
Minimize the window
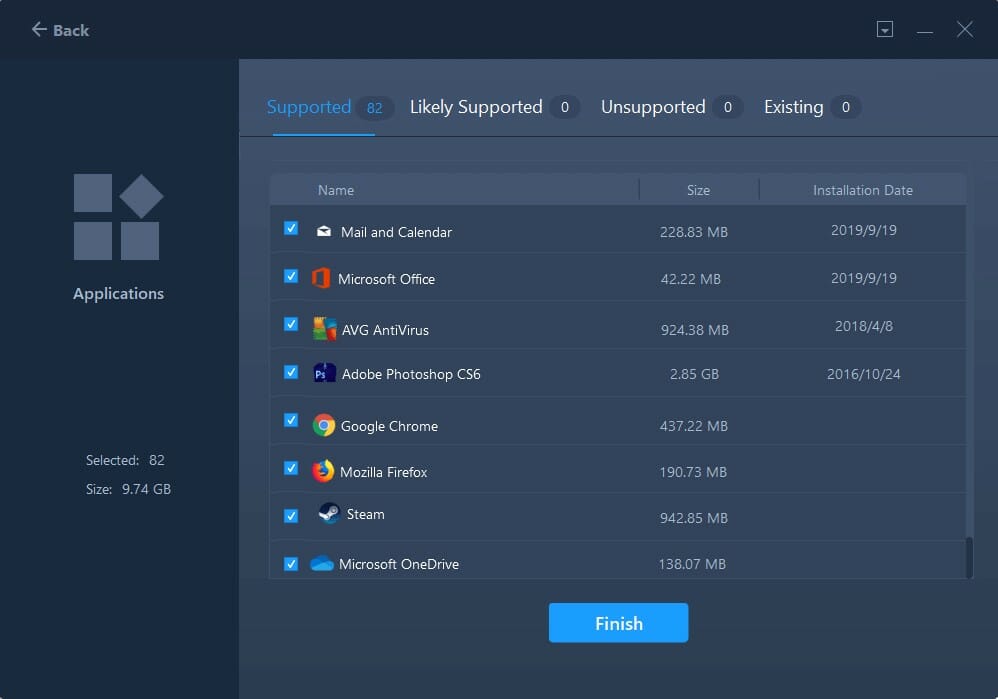tap(925, 31)
